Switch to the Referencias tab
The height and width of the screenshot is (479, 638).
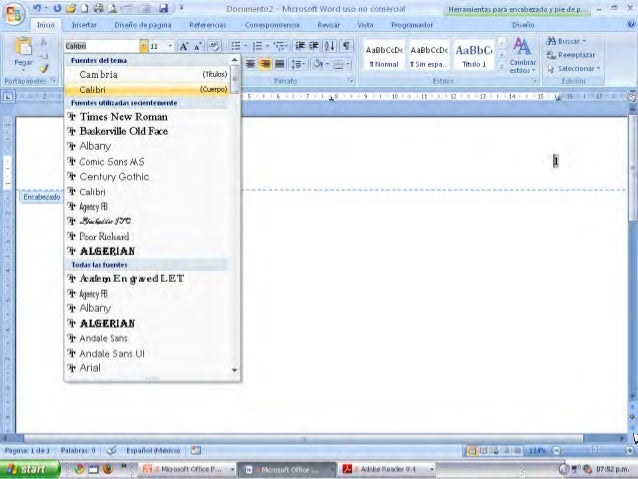[208, 25]
